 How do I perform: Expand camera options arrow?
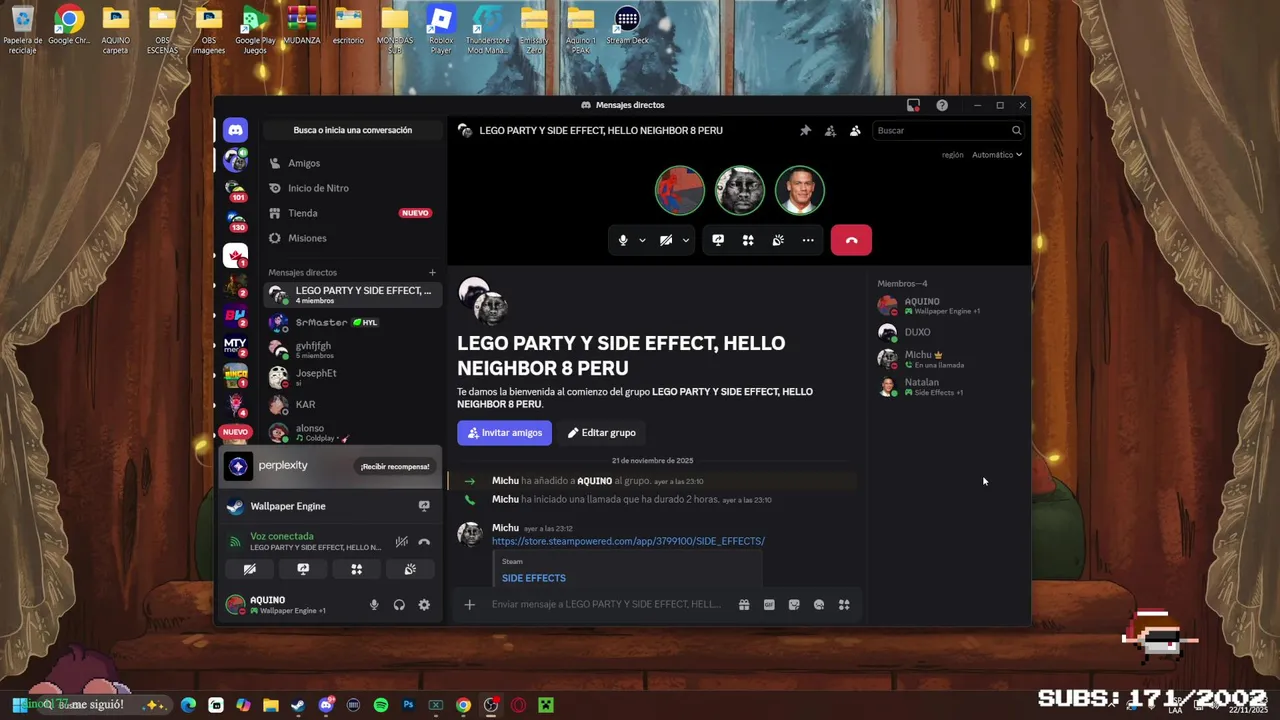click(x=685, y=240)
